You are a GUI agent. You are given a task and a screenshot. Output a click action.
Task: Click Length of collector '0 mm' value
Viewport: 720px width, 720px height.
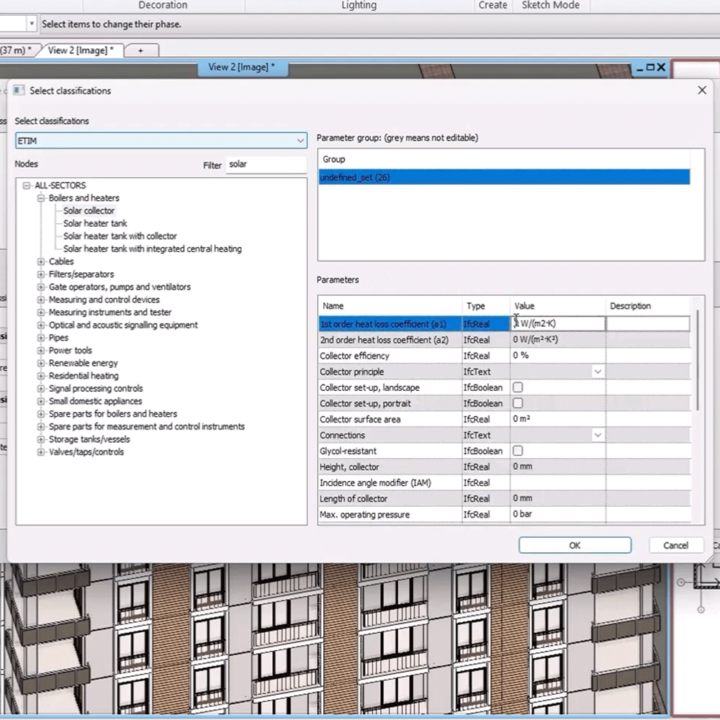(522, 498)
